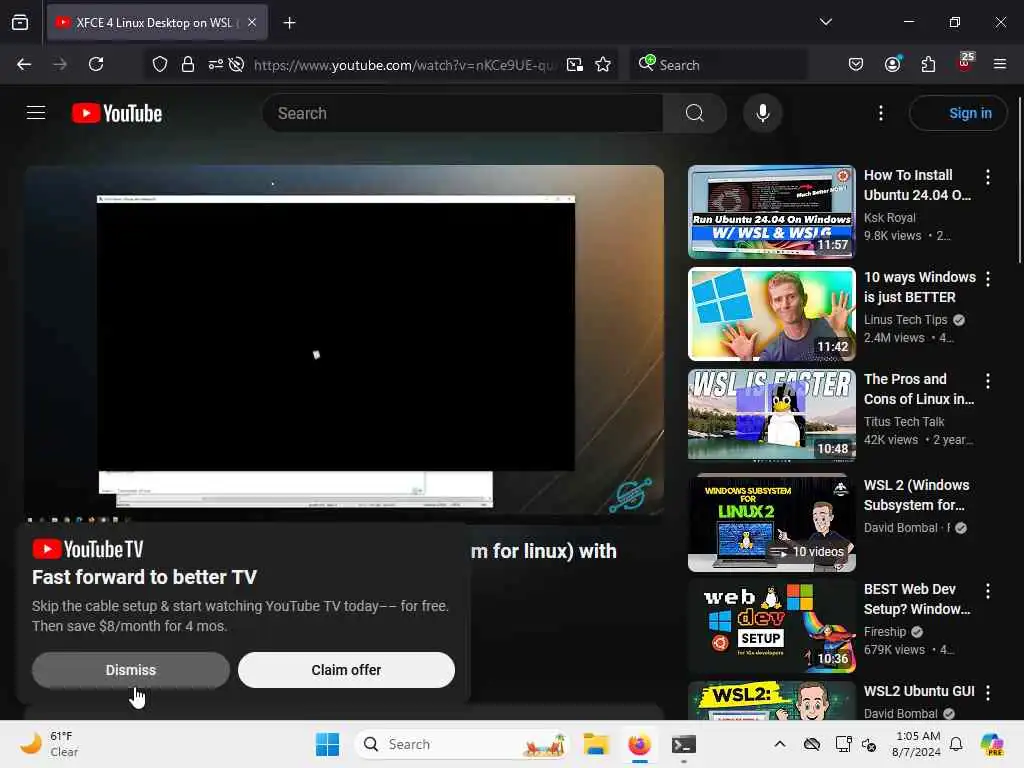Click the YouTube search magnifier button
This screenshot has height=768, width=1024.
(695, 113)
